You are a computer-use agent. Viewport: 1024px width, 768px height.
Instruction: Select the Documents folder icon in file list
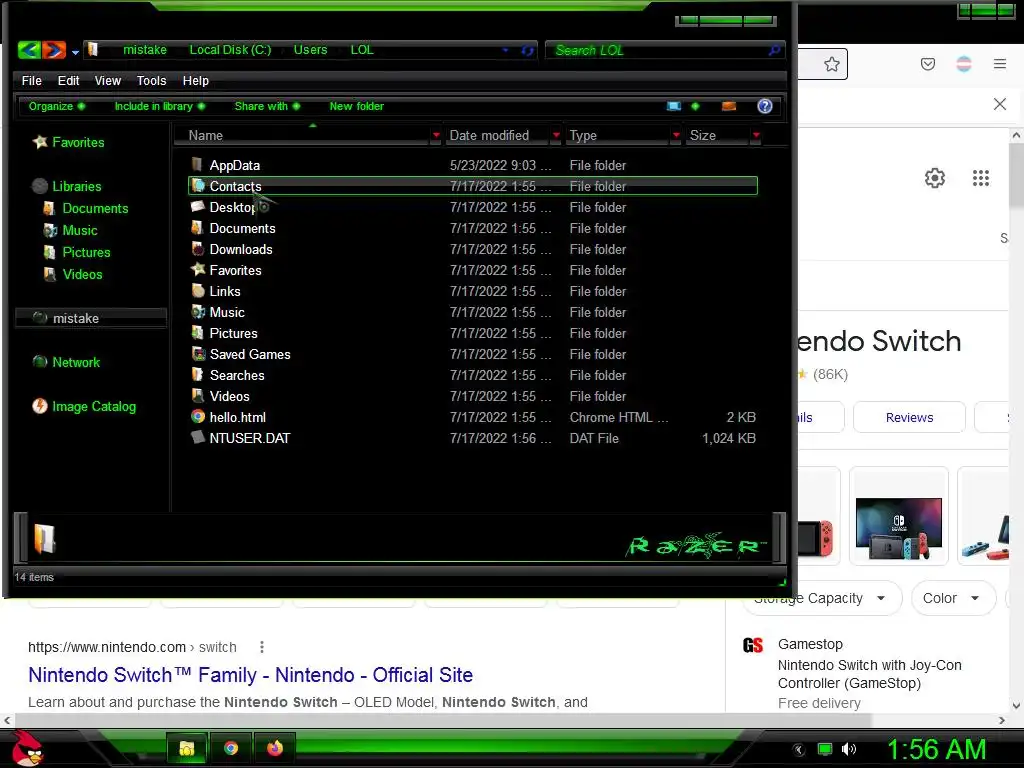click(x=197, y=227)
